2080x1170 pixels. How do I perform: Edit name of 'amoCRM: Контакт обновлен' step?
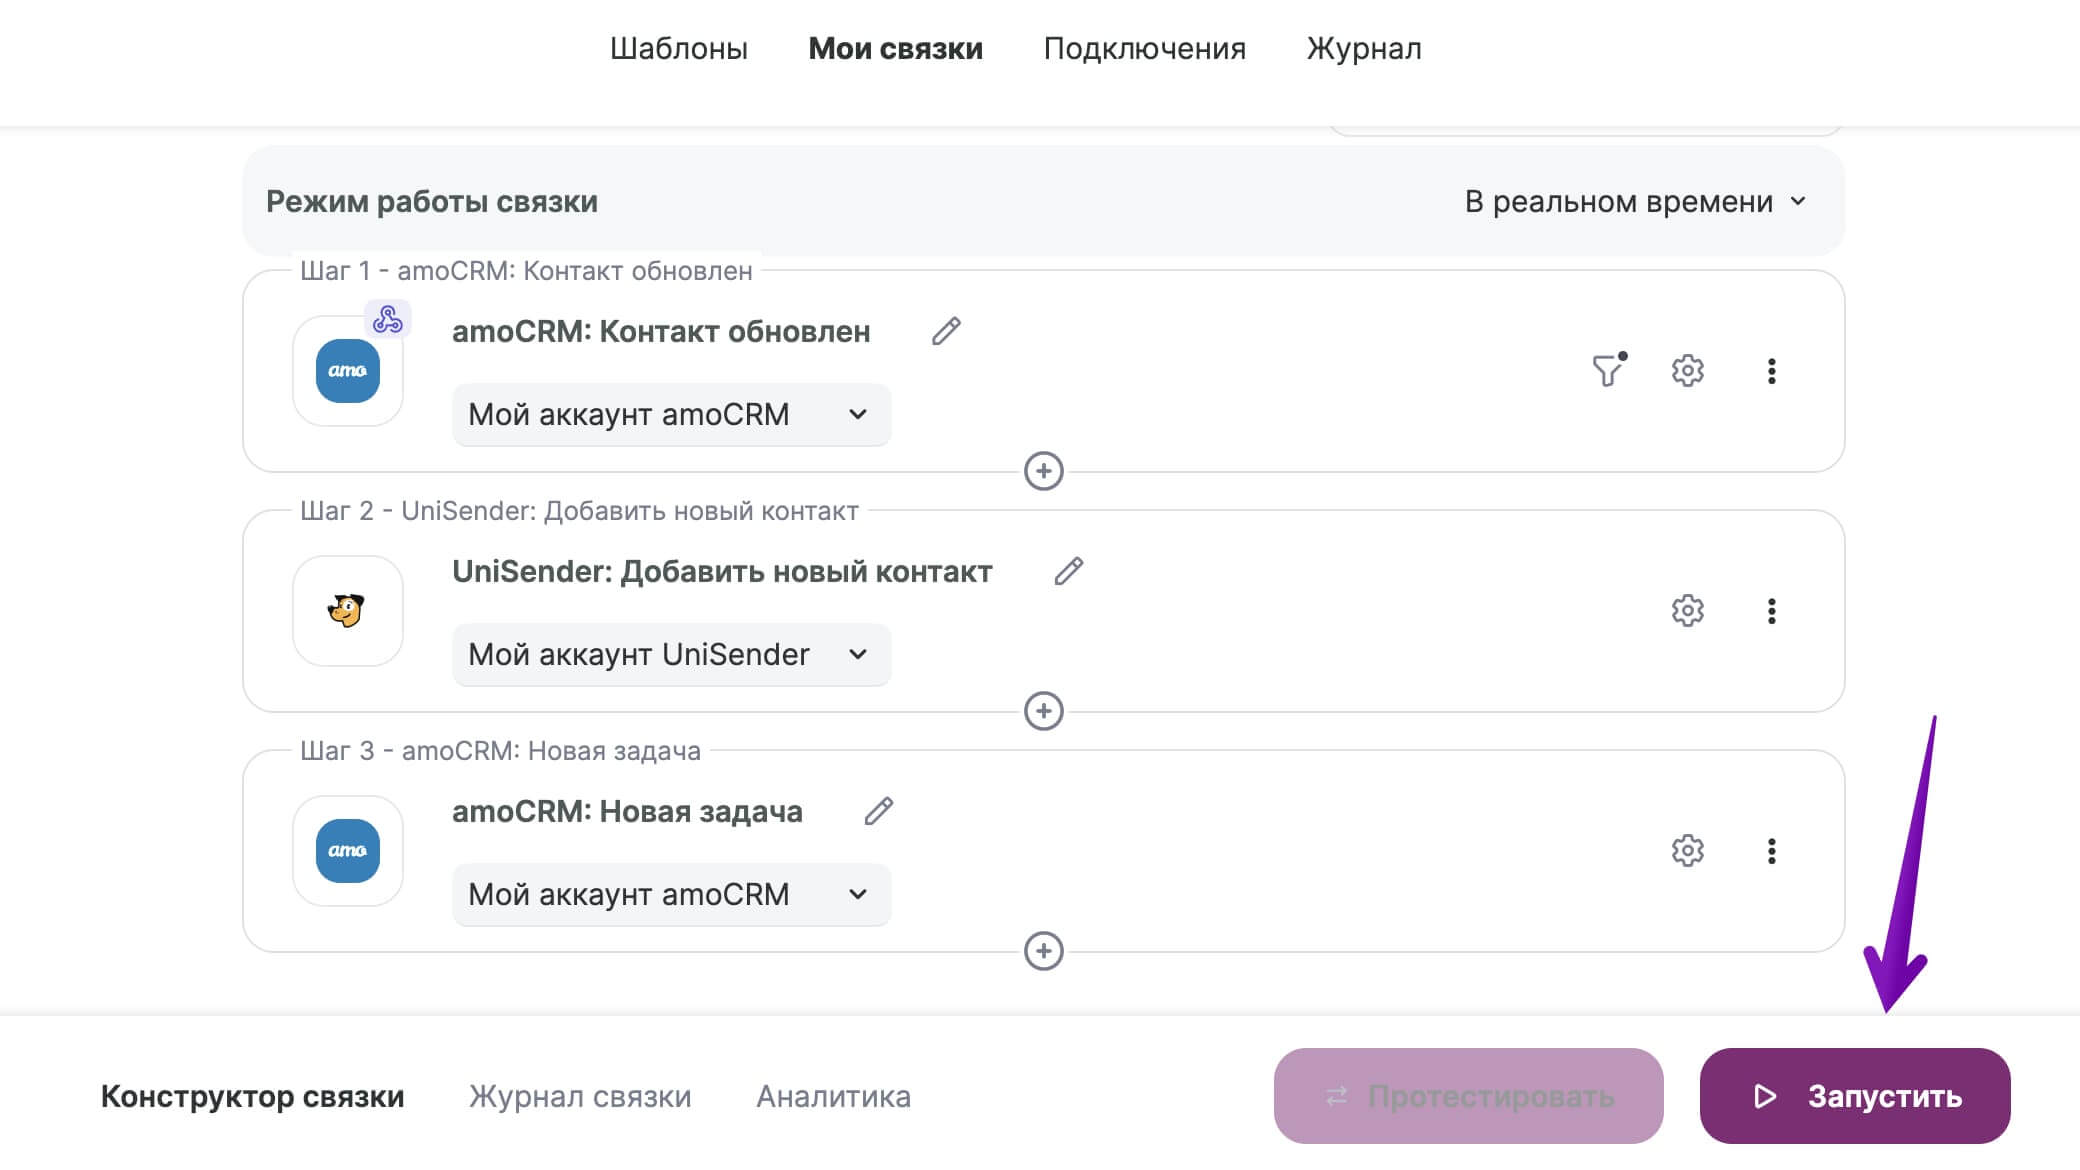point(946,331)
